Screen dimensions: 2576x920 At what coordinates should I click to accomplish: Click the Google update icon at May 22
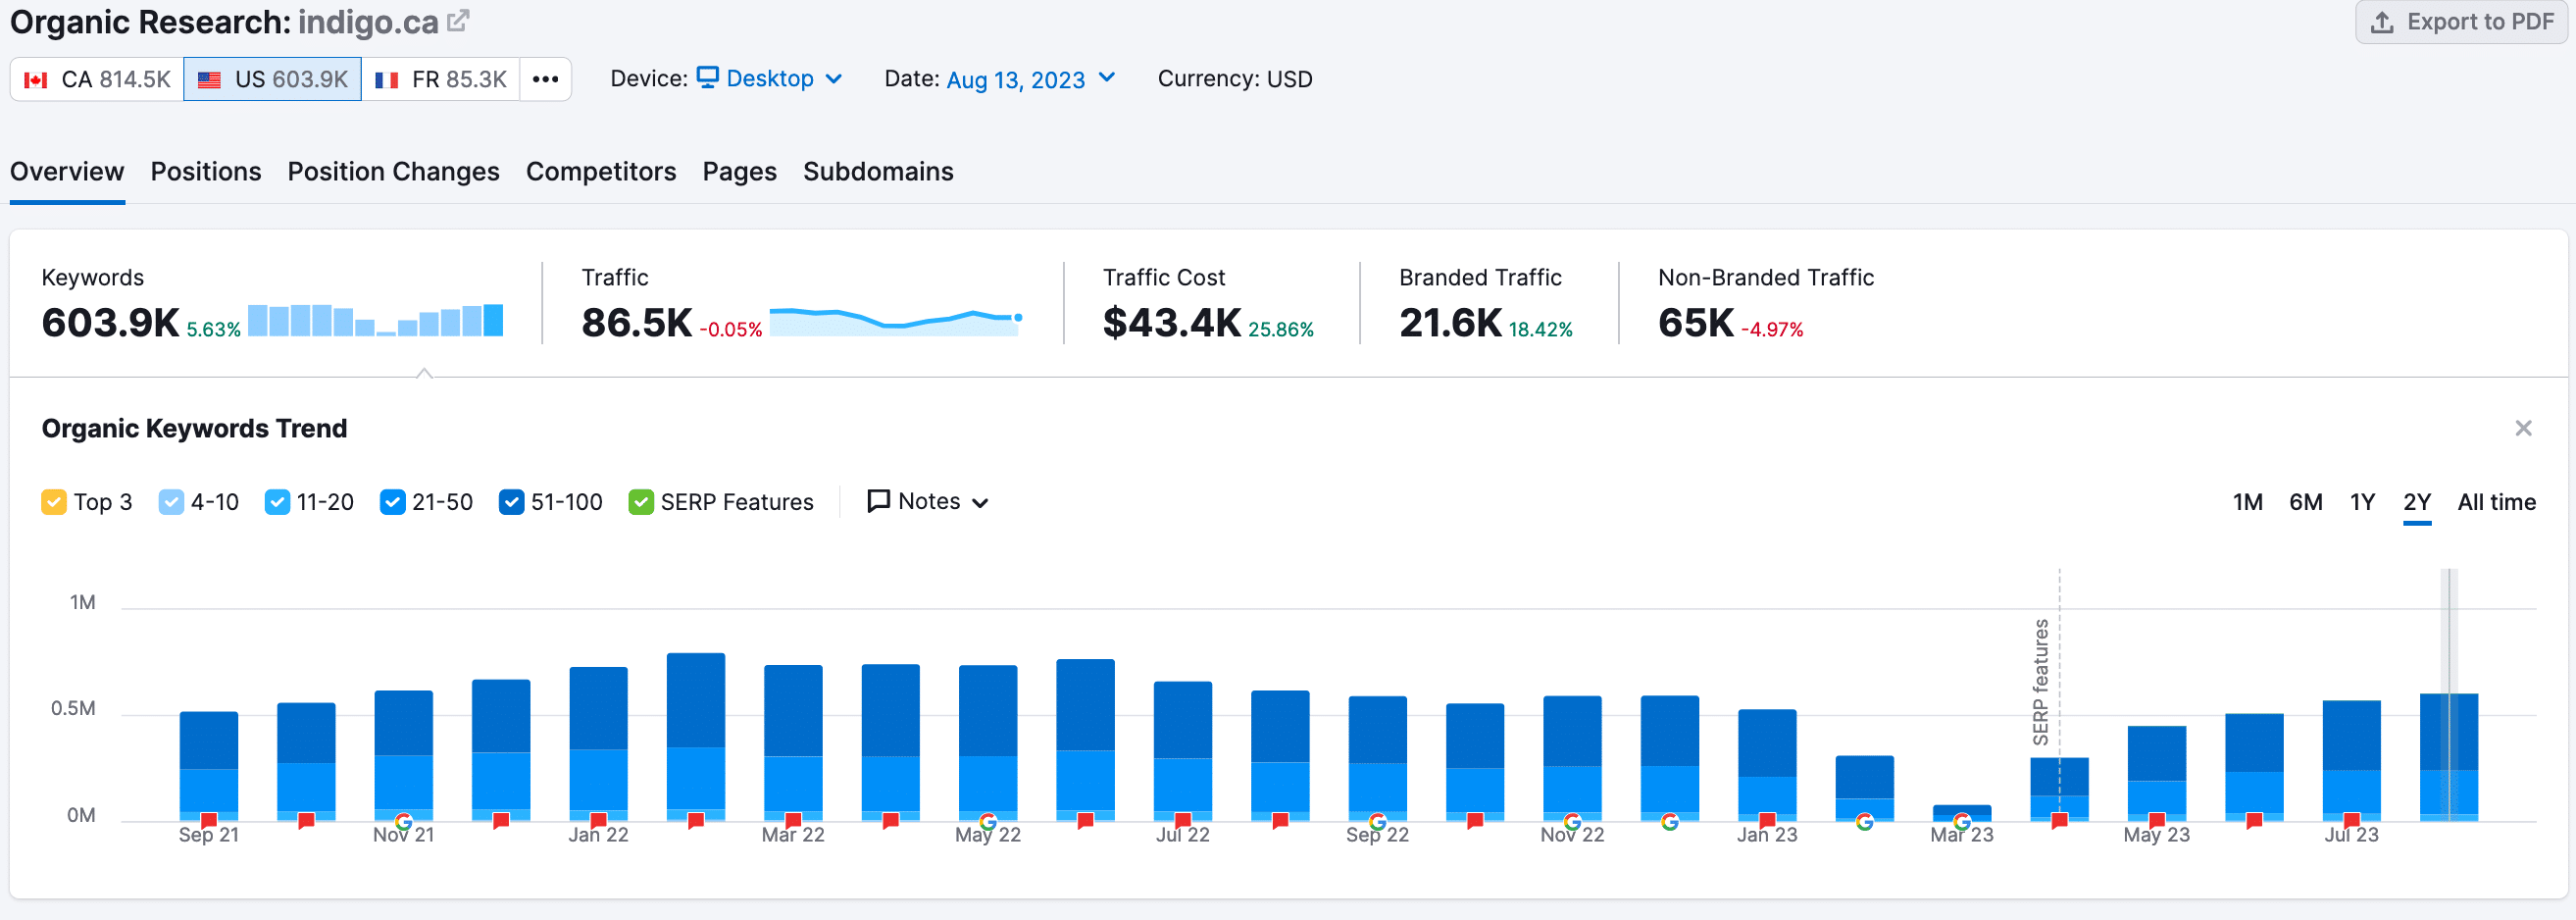[988, 821]
